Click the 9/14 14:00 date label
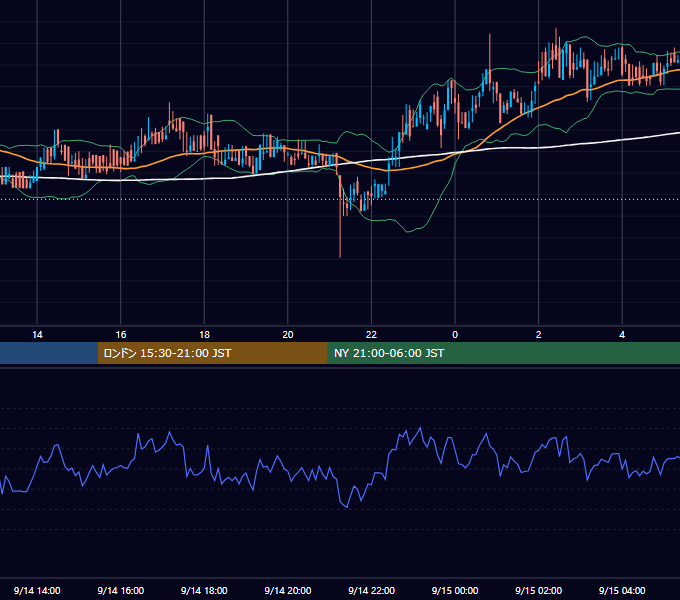This screenshot has width=680, height=600. coord(37,590)
